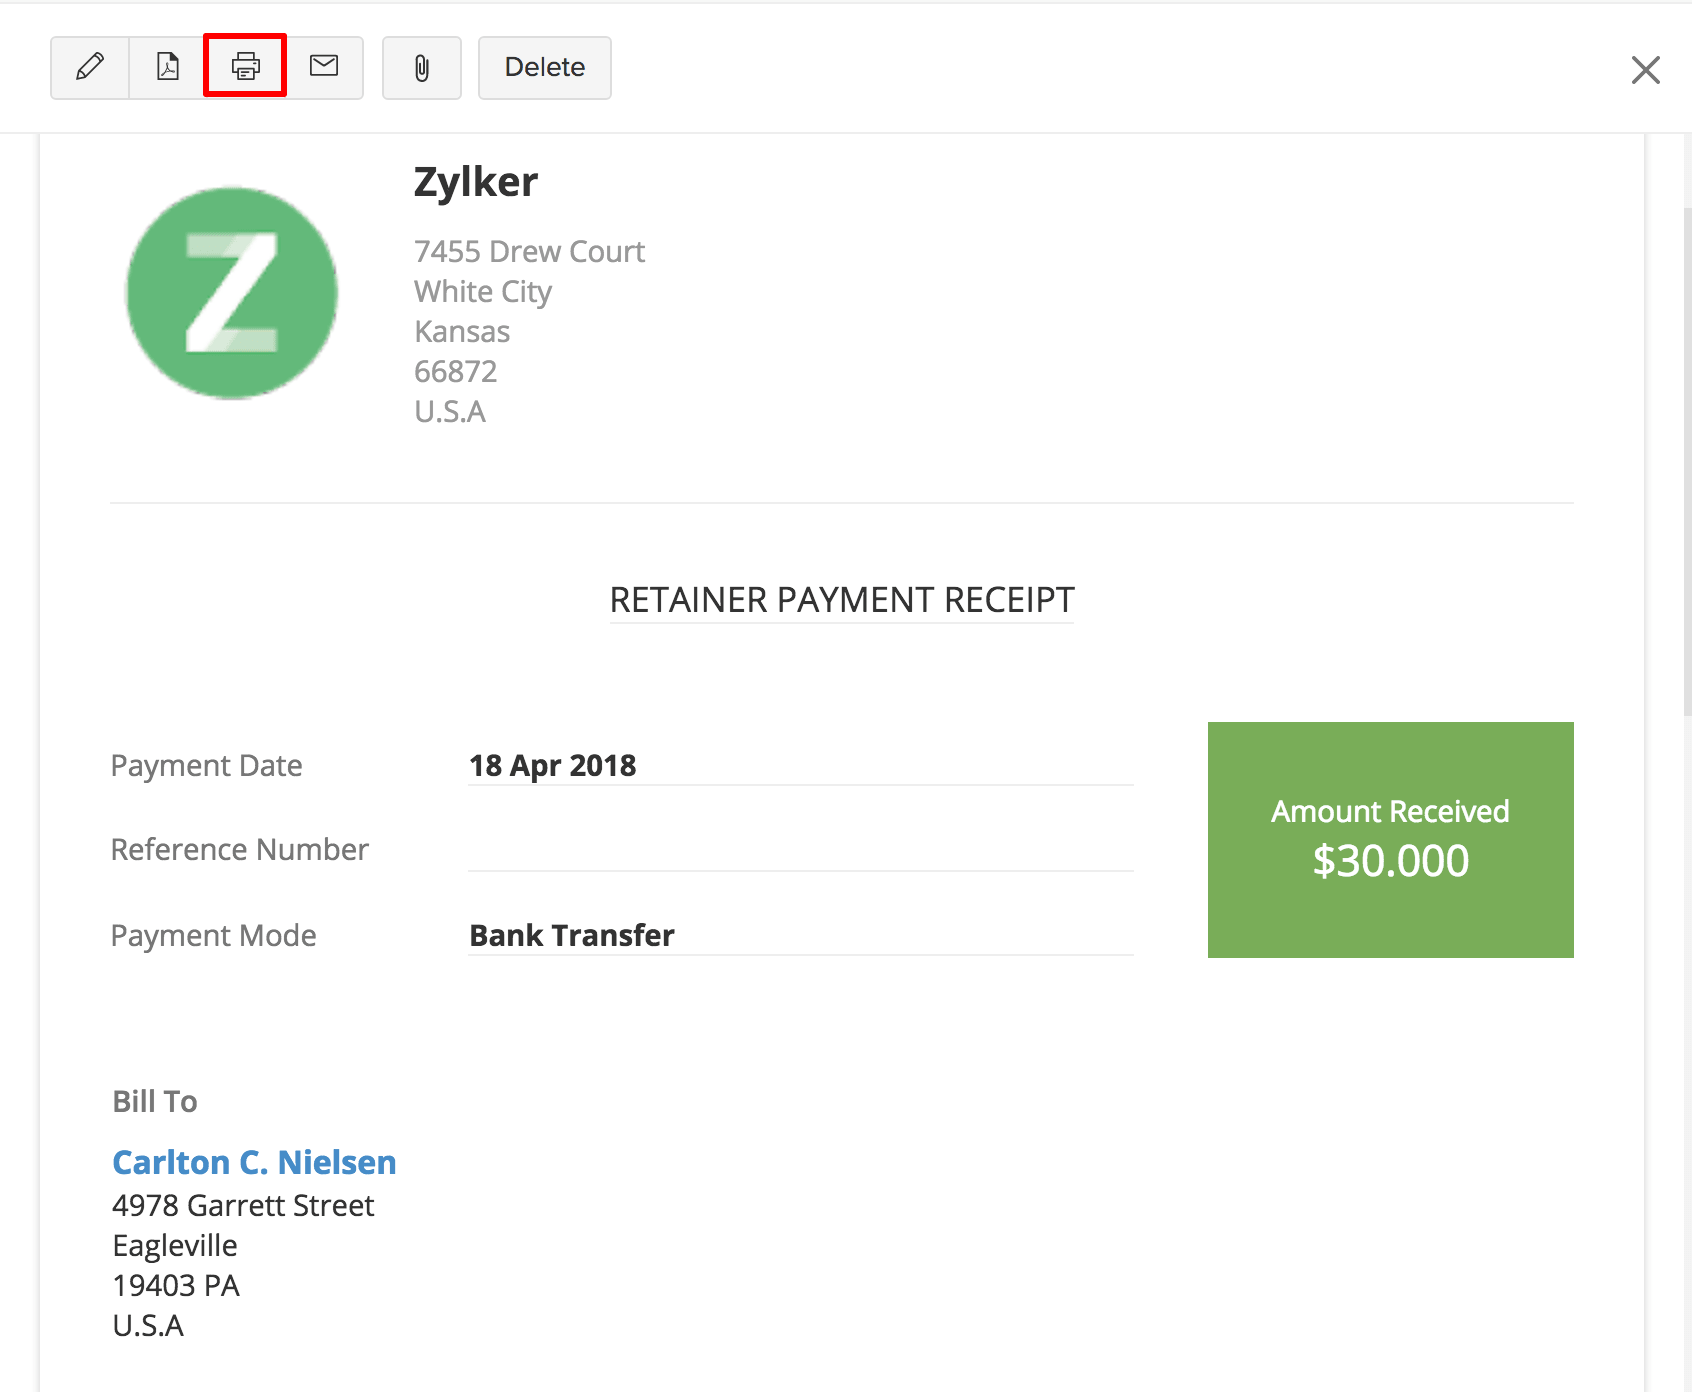Delete this retainer payment

coord(544,67)
